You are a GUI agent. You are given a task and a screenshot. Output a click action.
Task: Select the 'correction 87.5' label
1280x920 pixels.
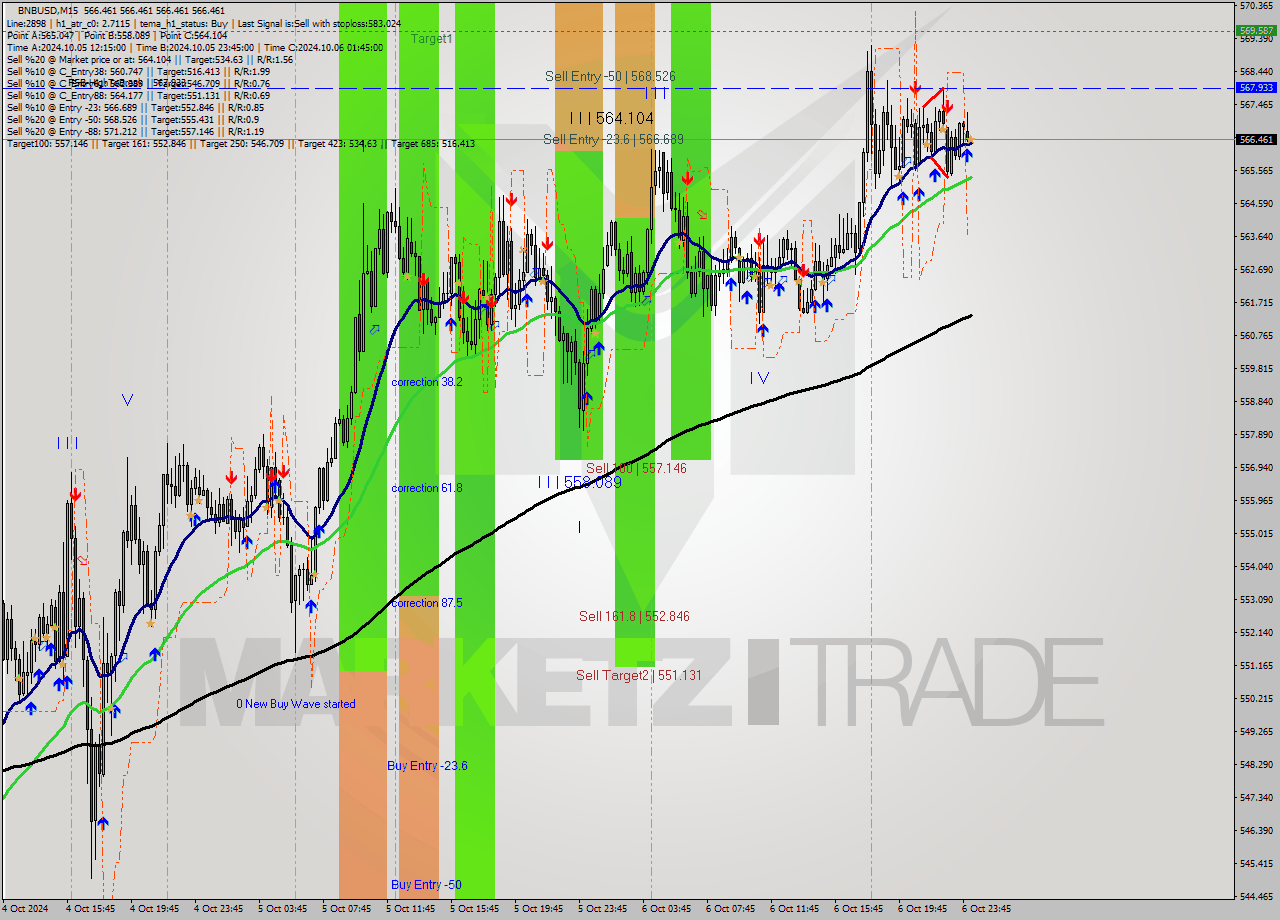pos(427,603)
